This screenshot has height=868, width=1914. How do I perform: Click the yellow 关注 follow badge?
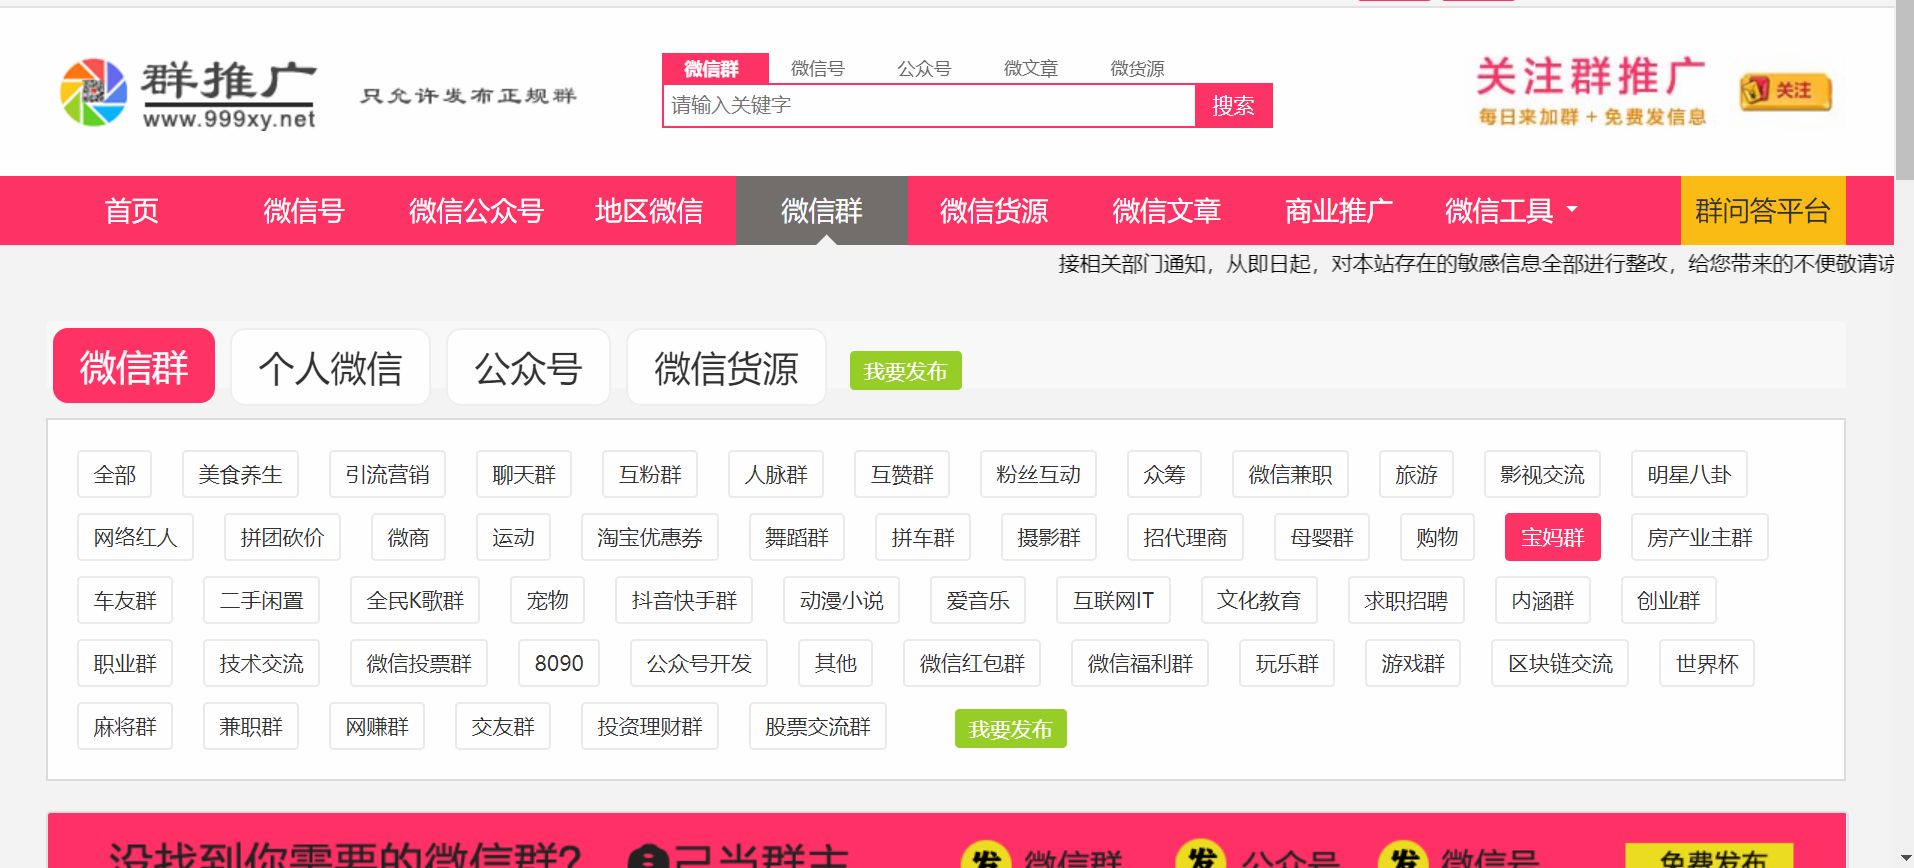pos(1785,92)
